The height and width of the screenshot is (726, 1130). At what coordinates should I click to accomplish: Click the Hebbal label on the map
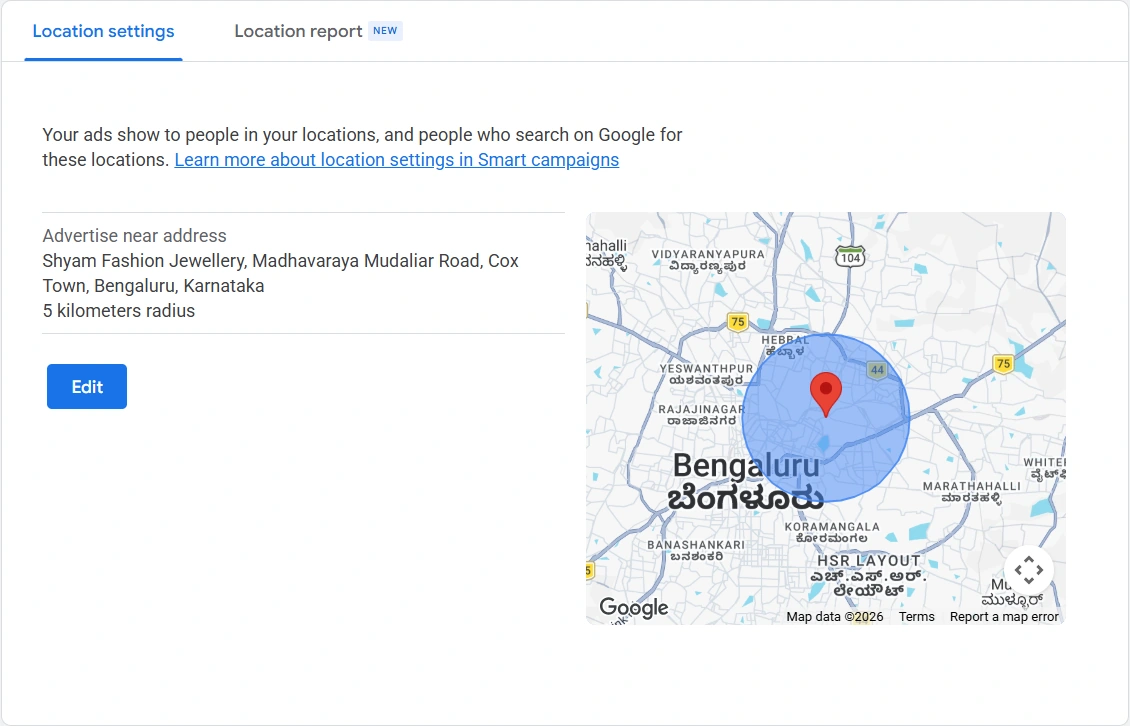(x=786, y=345)
